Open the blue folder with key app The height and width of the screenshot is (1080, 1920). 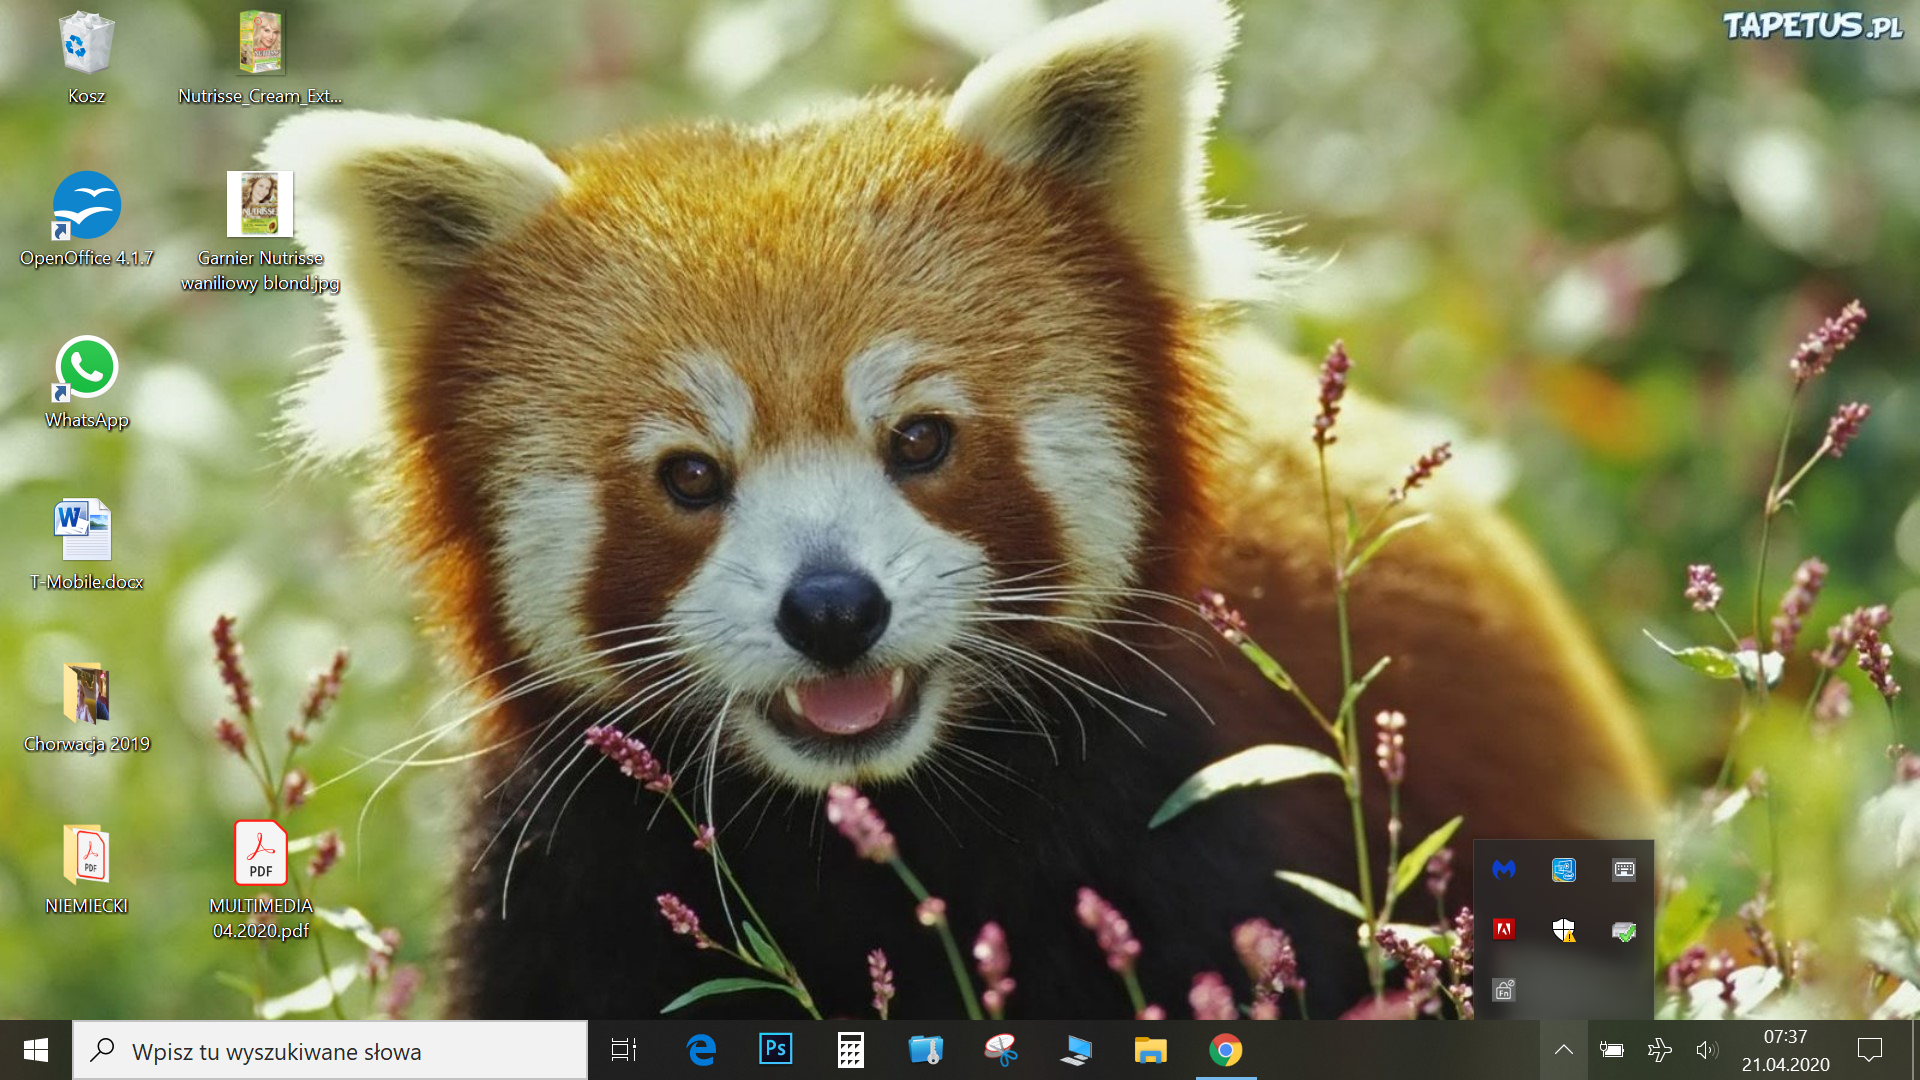click(926, 1050)
